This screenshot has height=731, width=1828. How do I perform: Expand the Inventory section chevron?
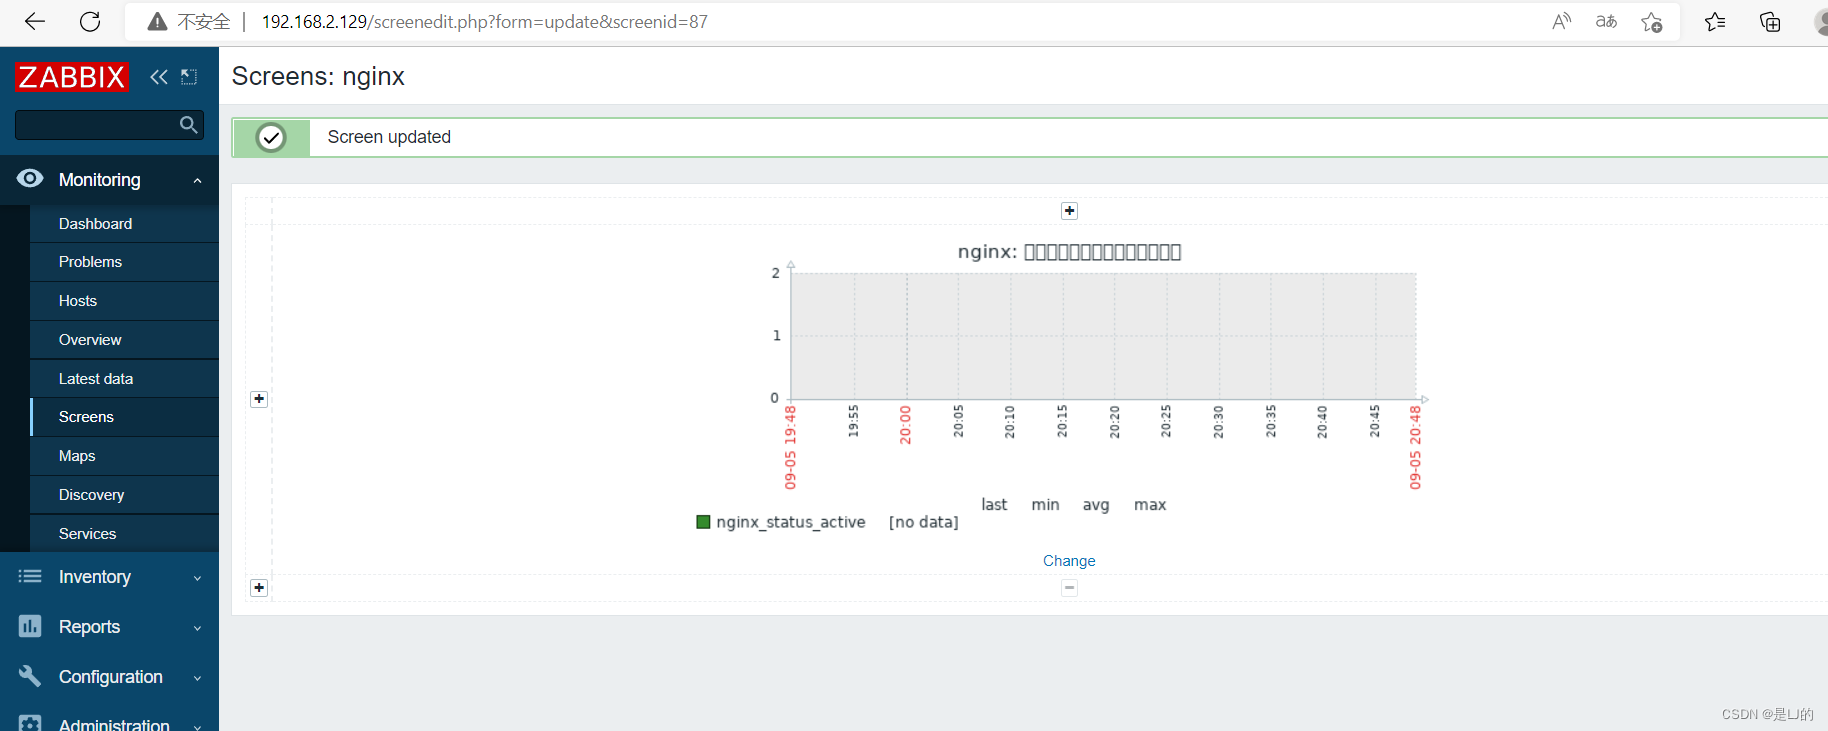198,578
